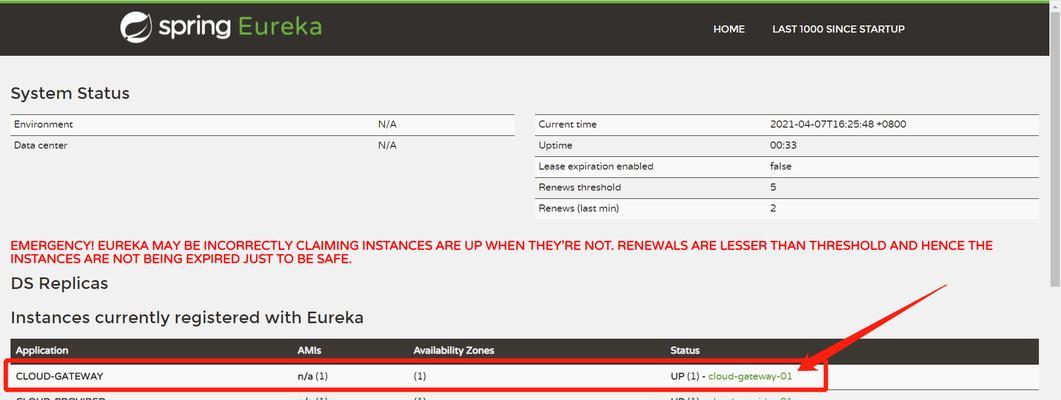Select the current time value 2021-04-07T16:25:48 +0800
1061x400 pixels.
tap(838, 125)
